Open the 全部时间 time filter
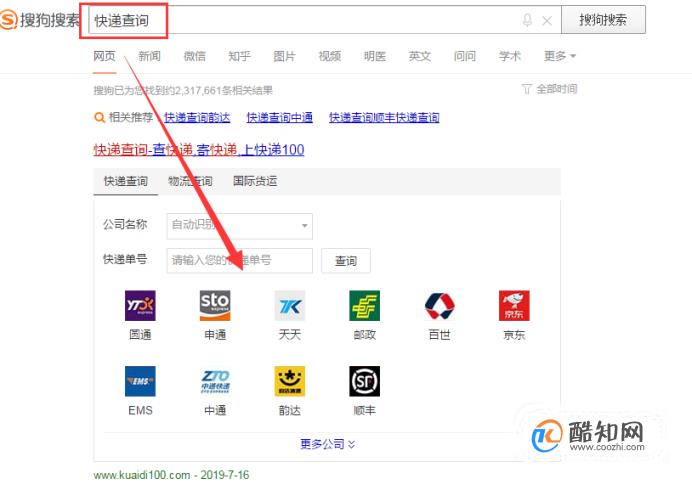This screenshot has height=490, width=692. click(549, 89)
